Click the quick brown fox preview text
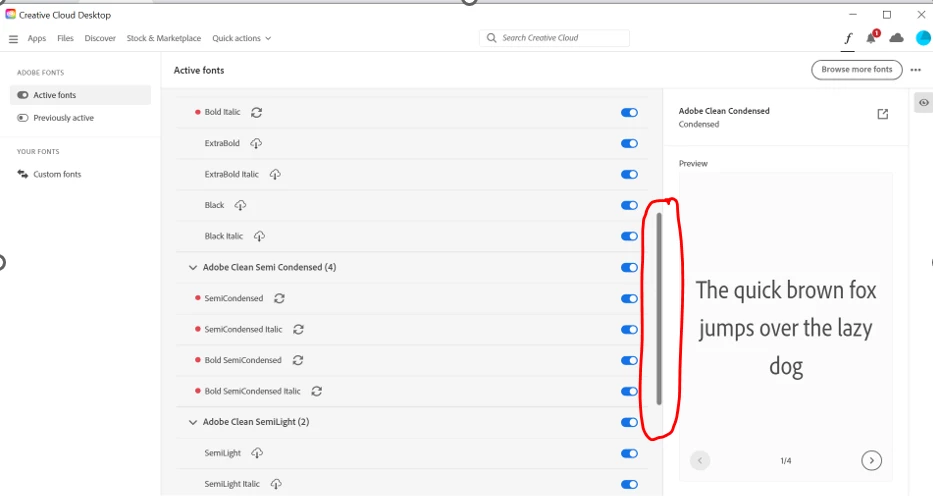This screenshot has width=933, height=496. (785, 328)
